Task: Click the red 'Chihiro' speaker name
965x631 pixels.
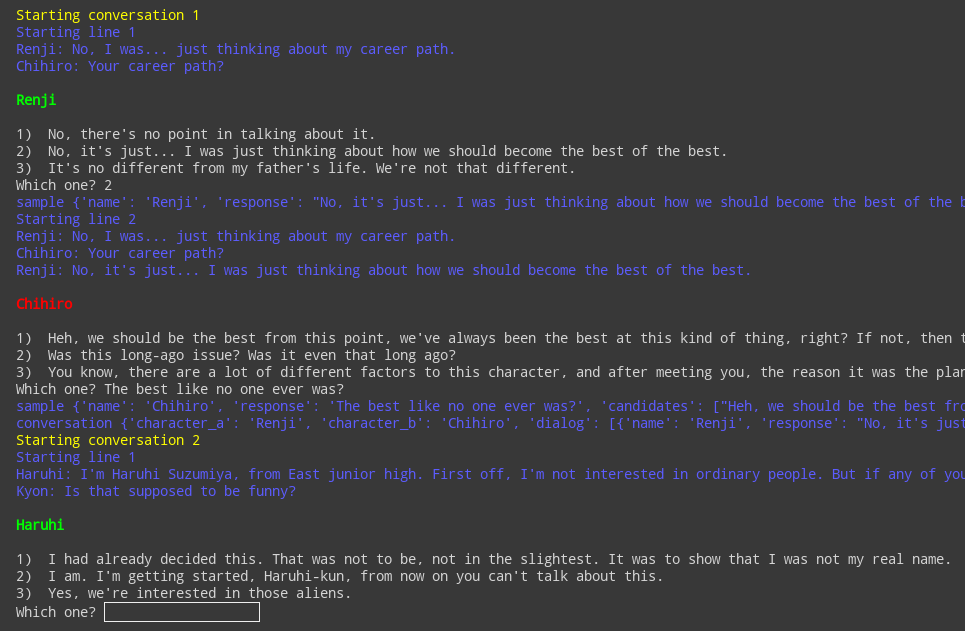Action: (x=44, y=304)
